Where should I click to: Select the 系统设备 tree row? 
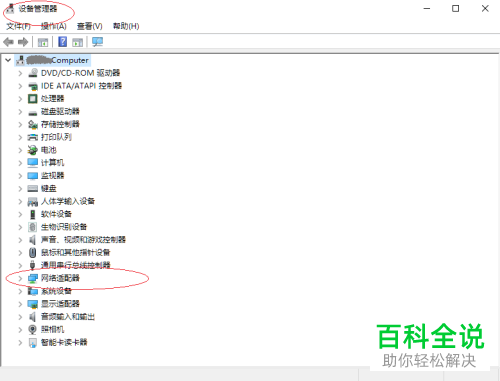(x=50, y=291)
